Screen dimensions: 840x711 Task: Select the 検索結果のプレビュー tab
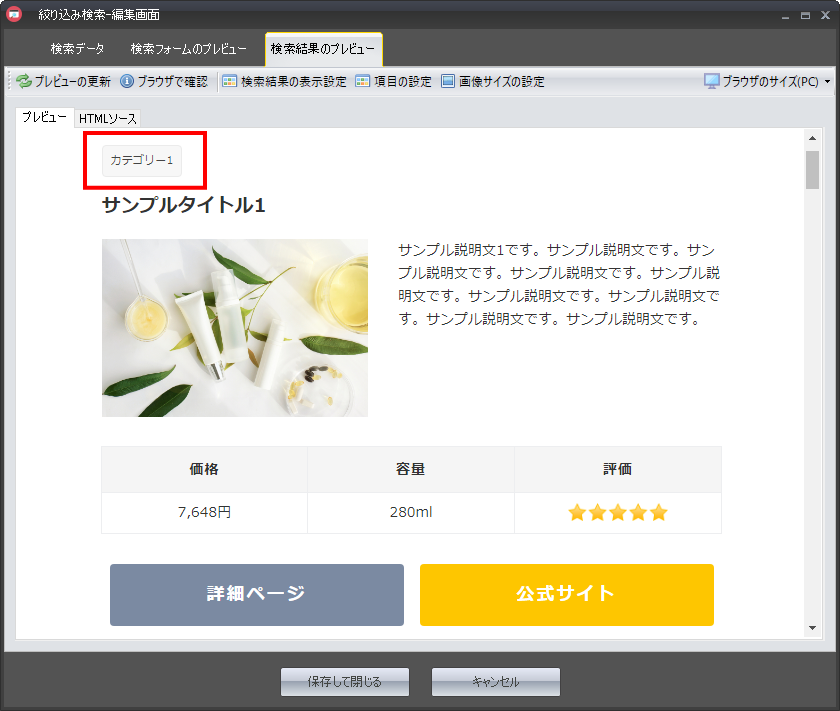click(323, 49)
